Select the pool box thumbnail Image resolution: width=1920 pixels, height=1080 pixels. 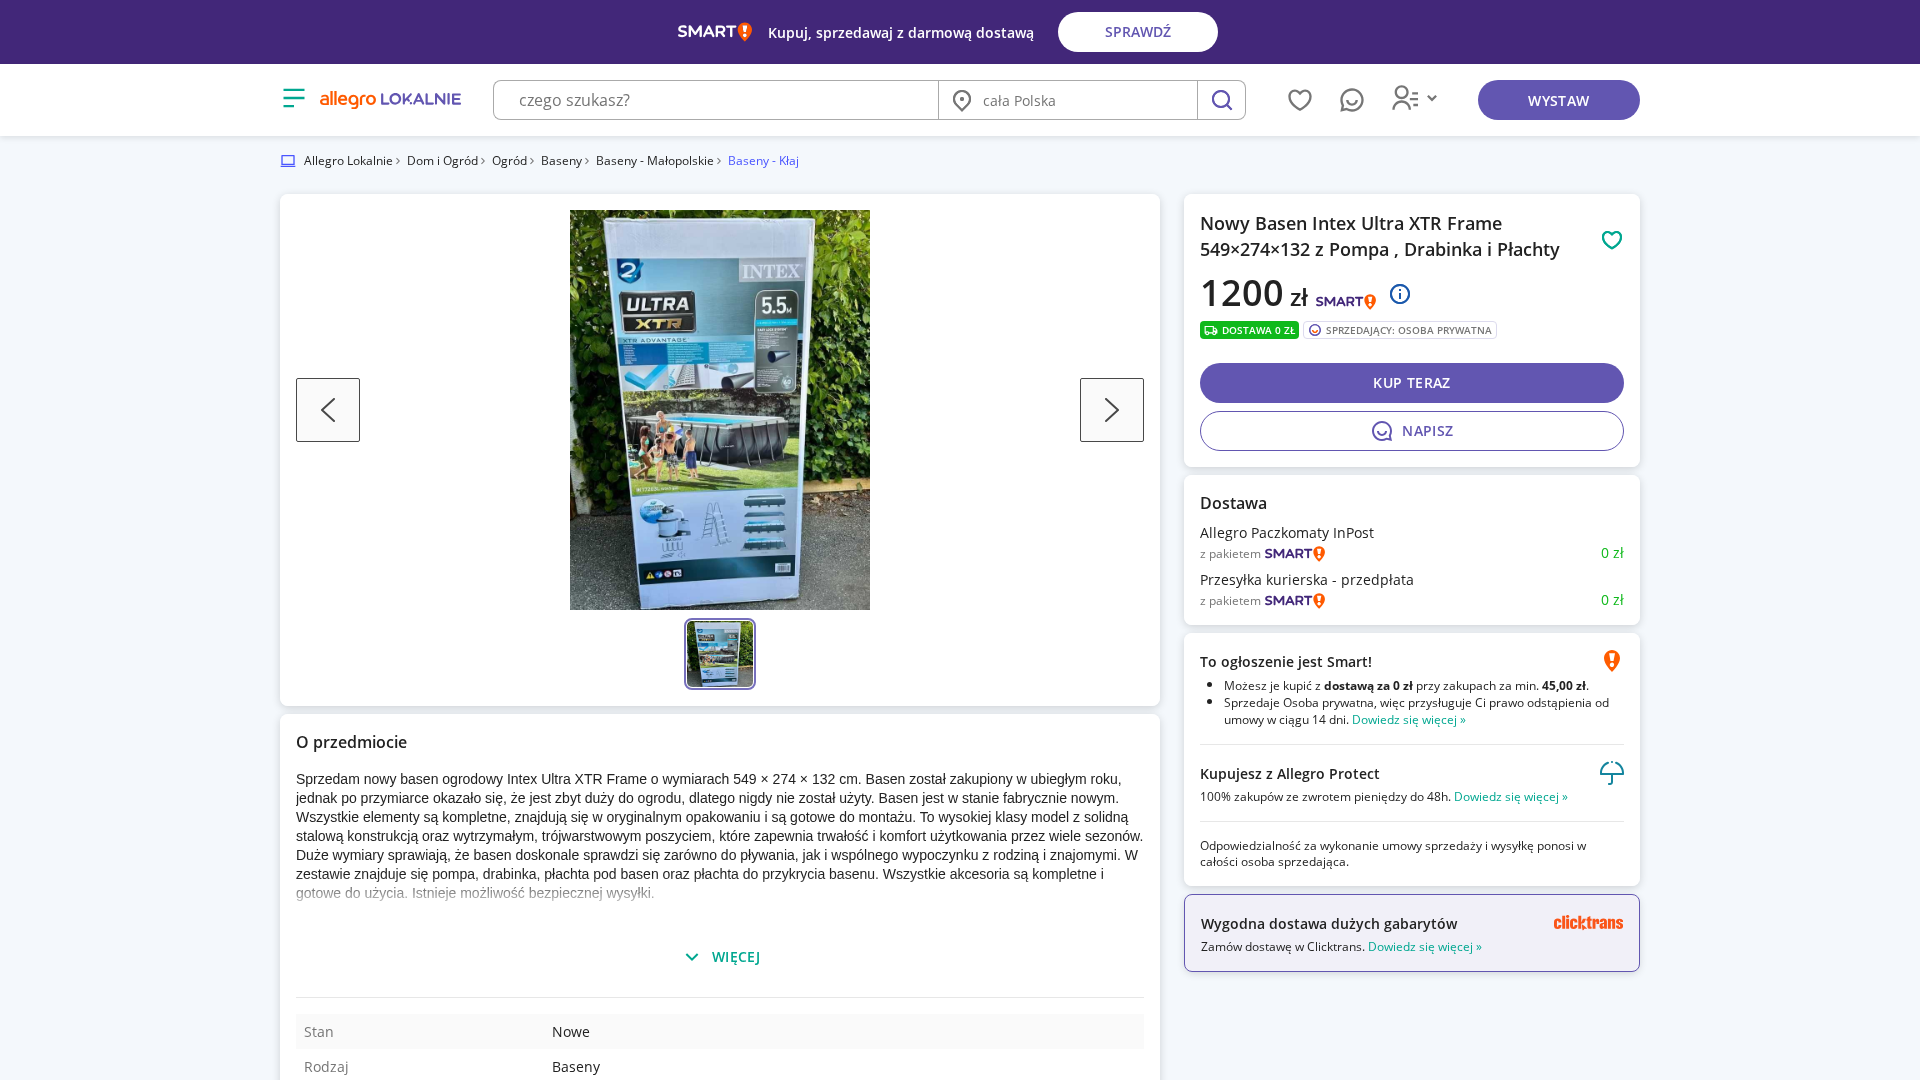tap(720, 654)
